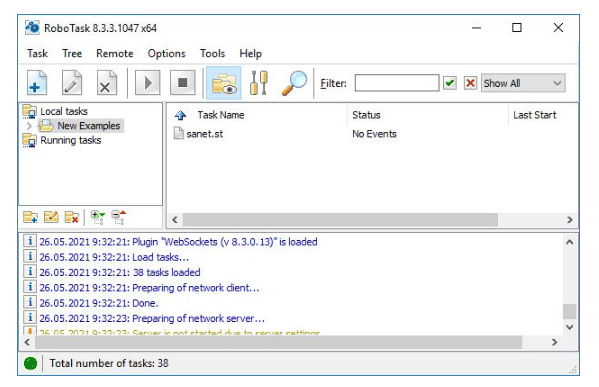Click the green status indicator circle

tap(30, 363)
